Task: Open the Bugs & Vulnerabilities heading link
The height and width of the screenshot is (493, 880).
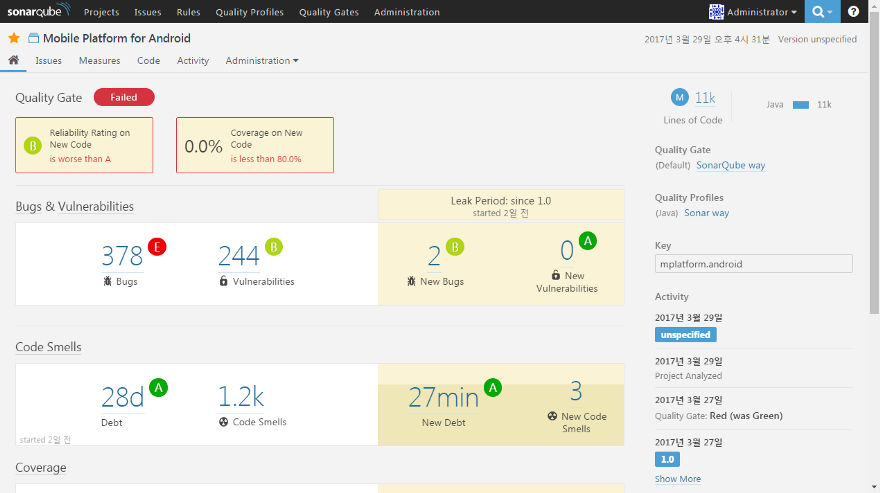Action: tap(75, 206)
